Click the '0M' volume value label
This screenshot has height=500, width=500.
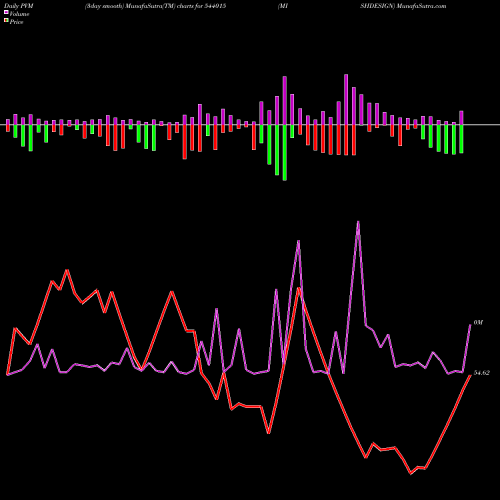(478, 323)
